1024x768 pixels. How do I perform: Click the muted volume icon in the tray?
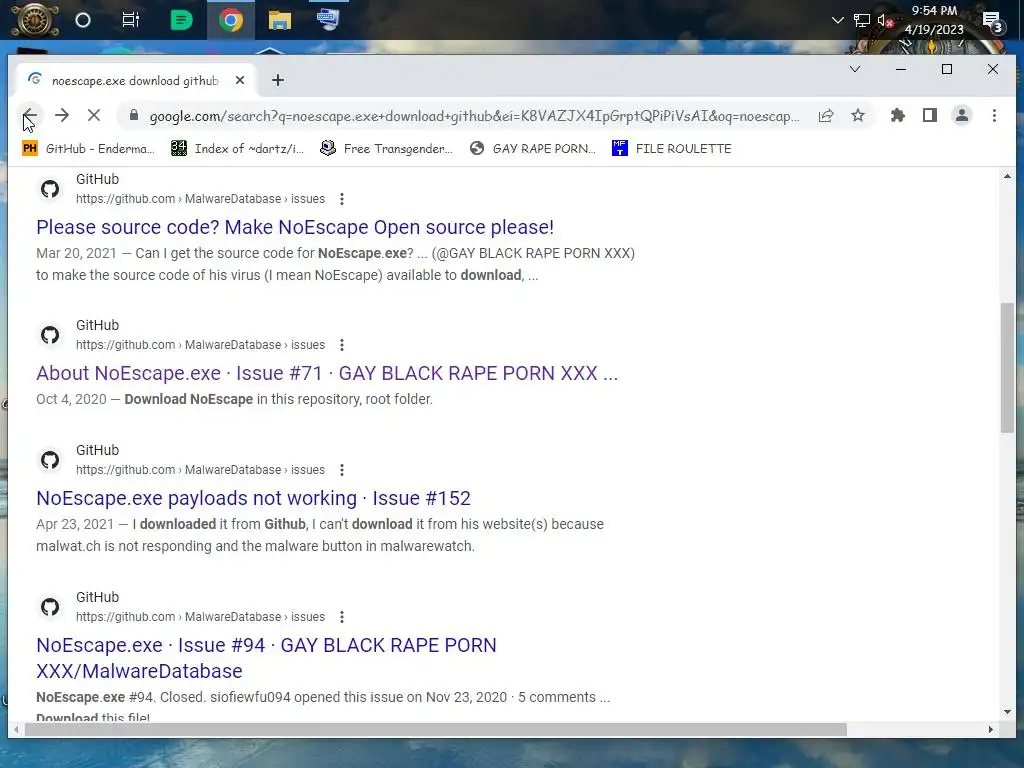[x=886, y=20]
